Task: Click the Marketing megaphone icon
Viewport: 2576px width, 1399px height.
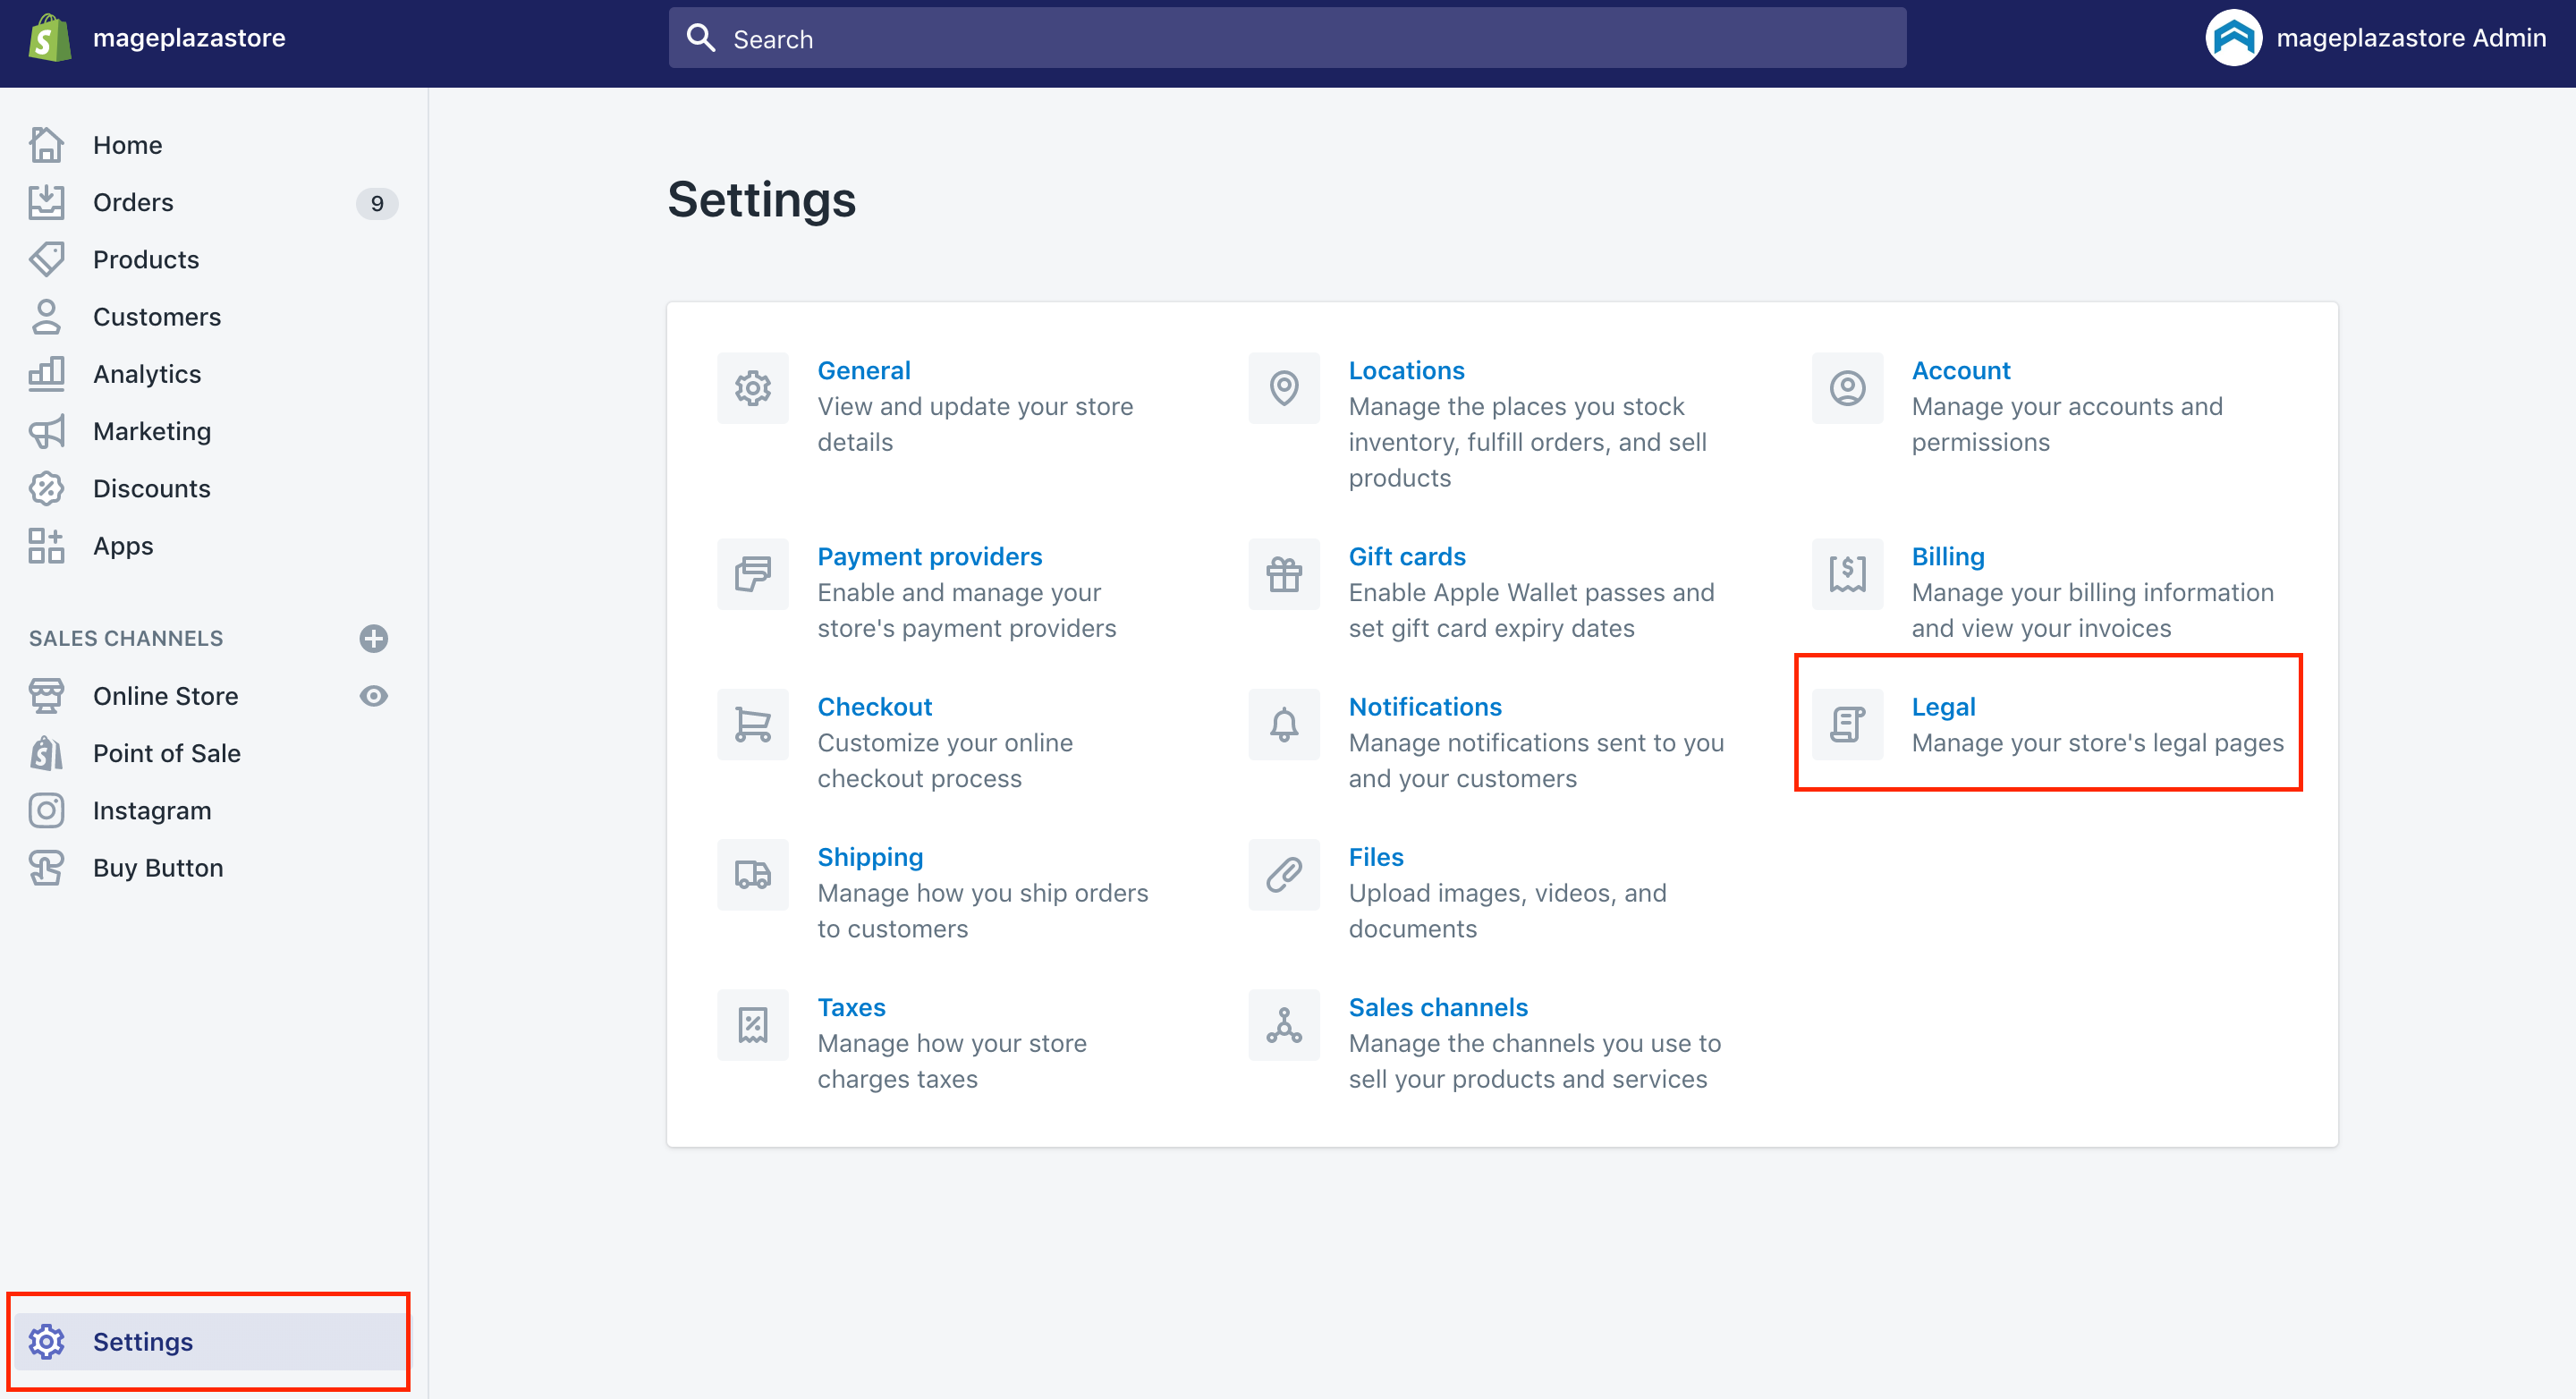Action: [46, 431]
